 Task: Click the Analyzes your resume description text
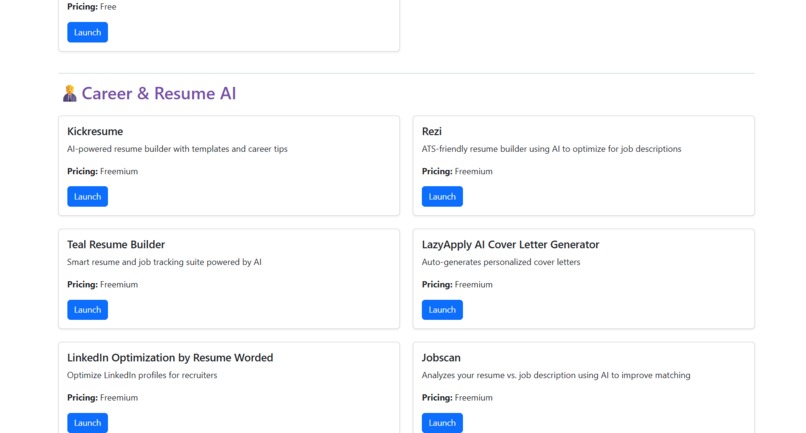556,375
